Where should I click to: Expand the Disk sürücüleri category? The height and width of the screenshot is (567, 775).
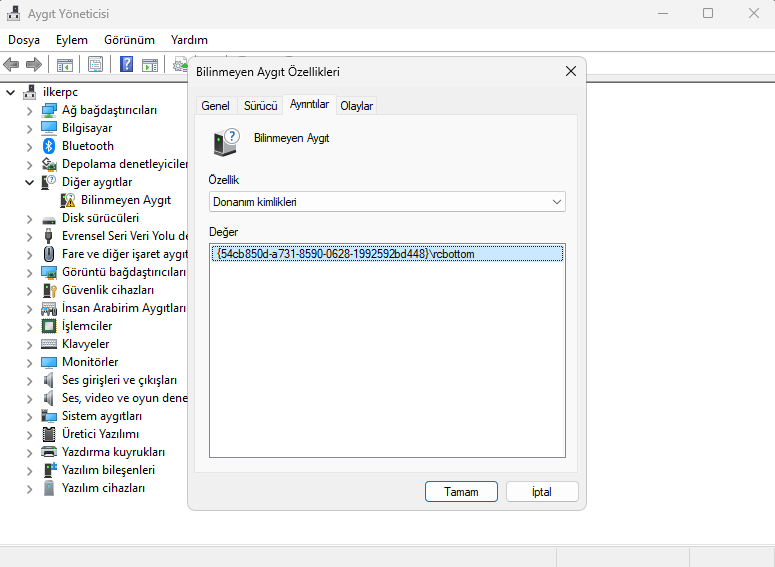29,219
